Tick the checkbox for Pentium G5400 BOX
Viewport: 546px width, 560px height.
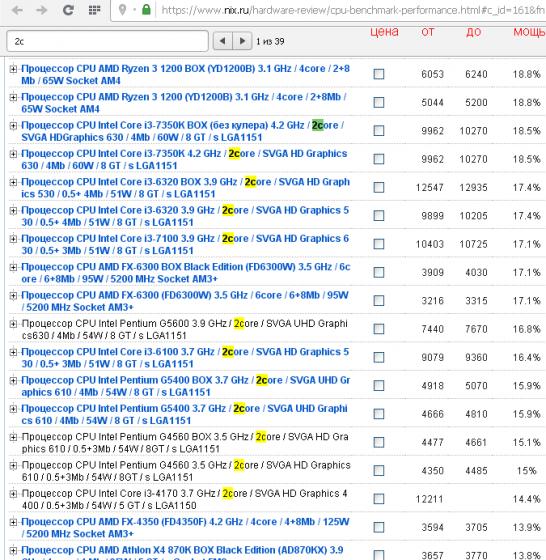point(379,386)
